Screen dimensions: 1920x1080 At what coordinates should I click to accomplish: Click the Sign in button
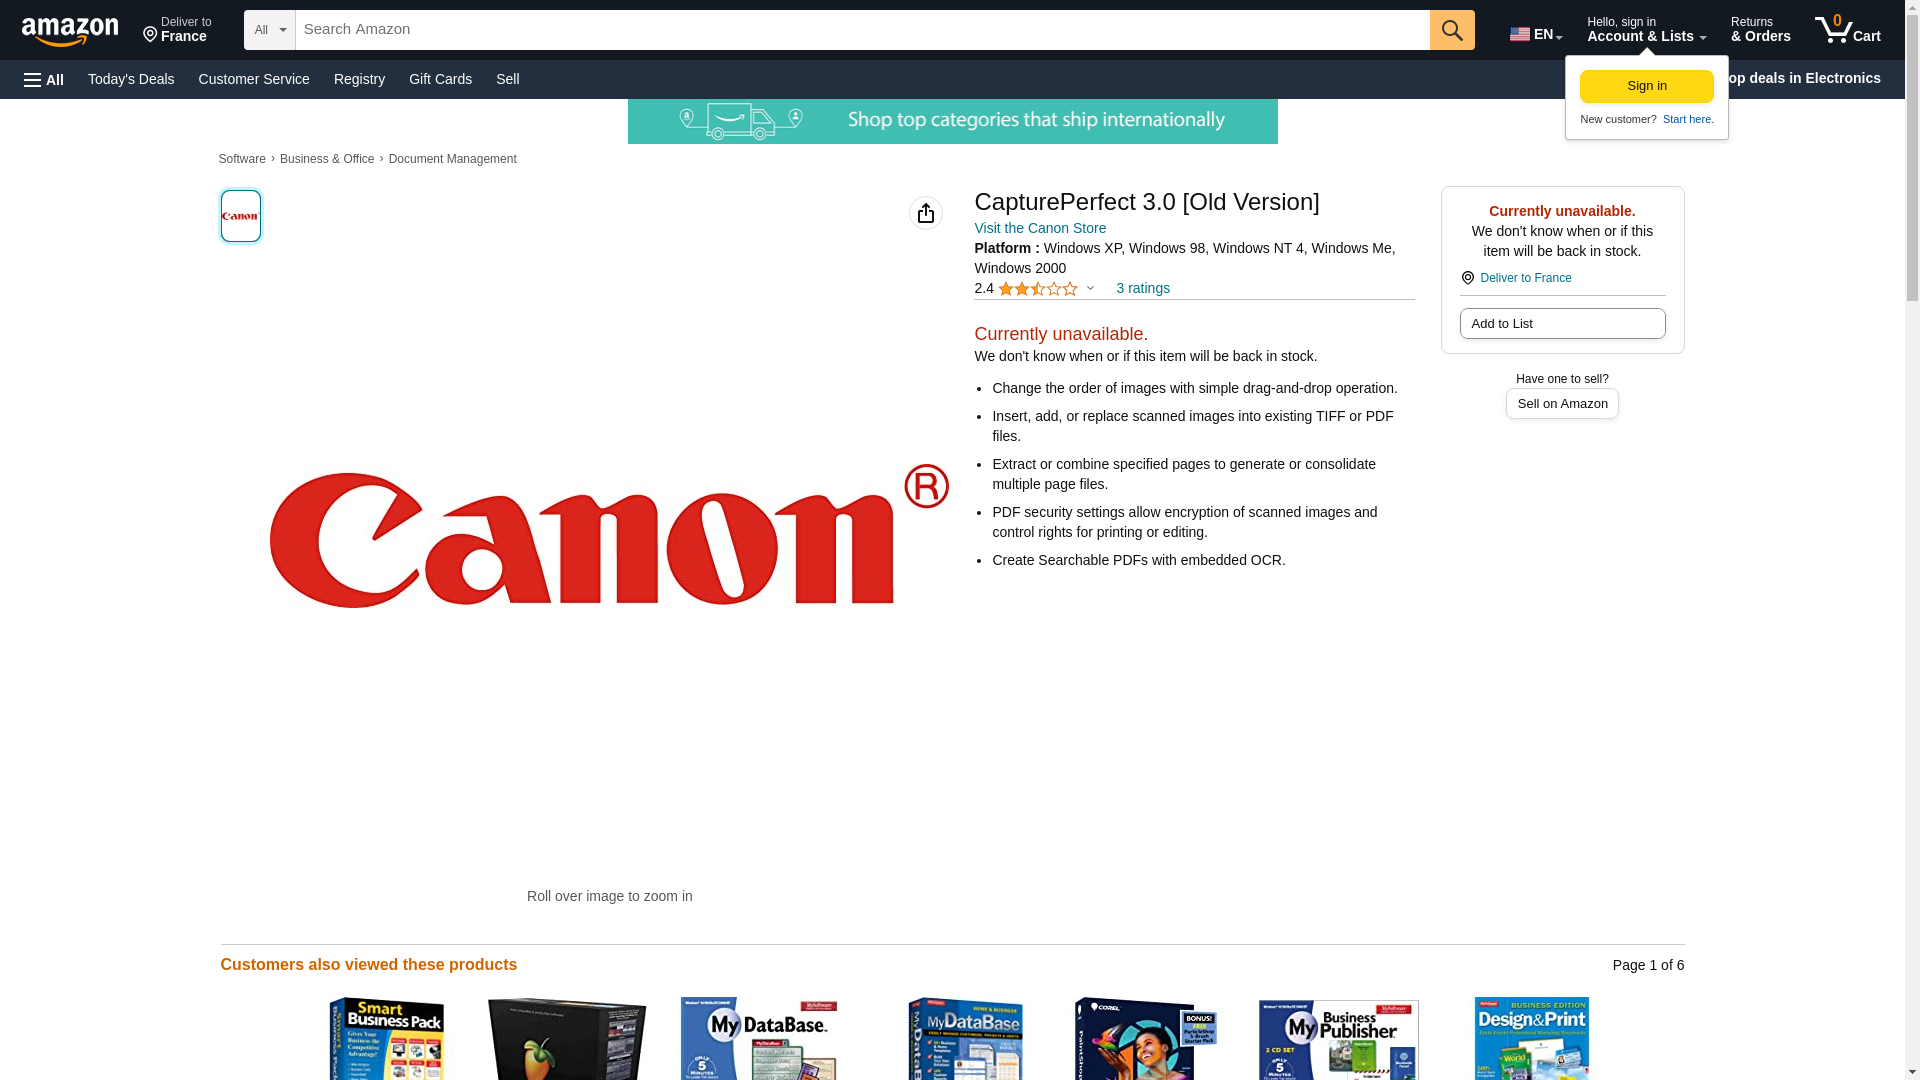(1646, 87)
